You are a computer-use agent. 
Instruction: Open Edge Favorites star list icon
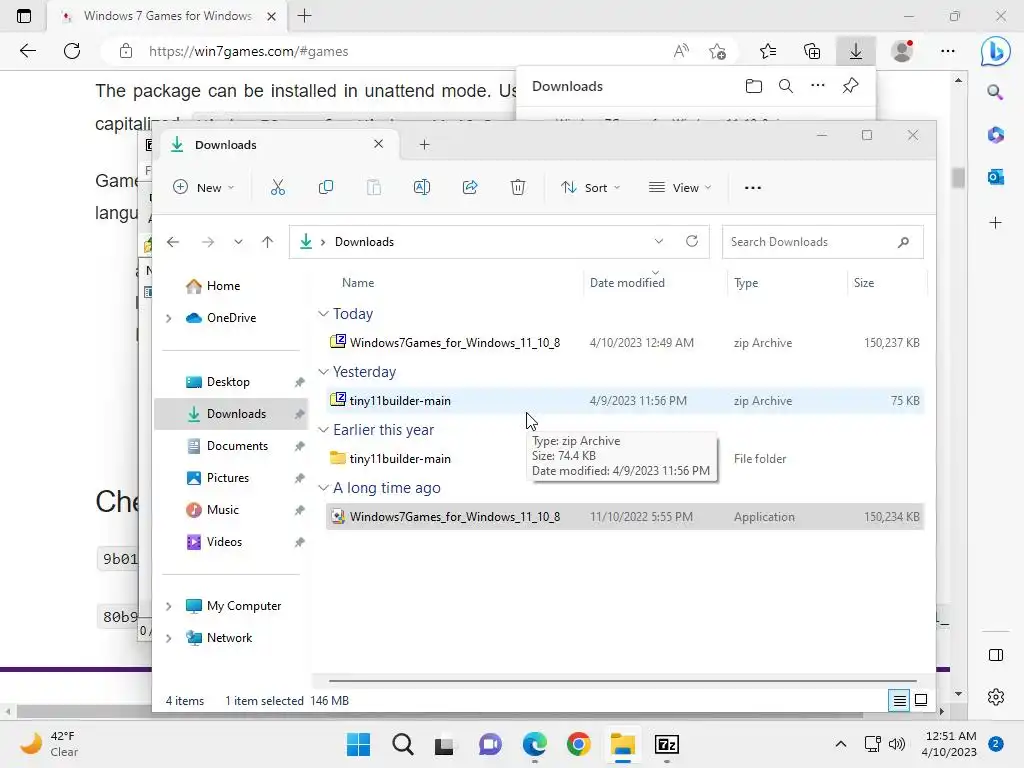tap(768, 51)
